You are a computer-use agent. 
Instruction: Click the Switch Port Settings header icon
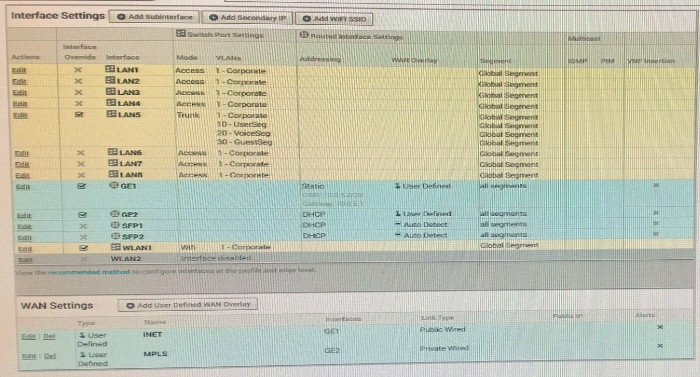[181, 34]
